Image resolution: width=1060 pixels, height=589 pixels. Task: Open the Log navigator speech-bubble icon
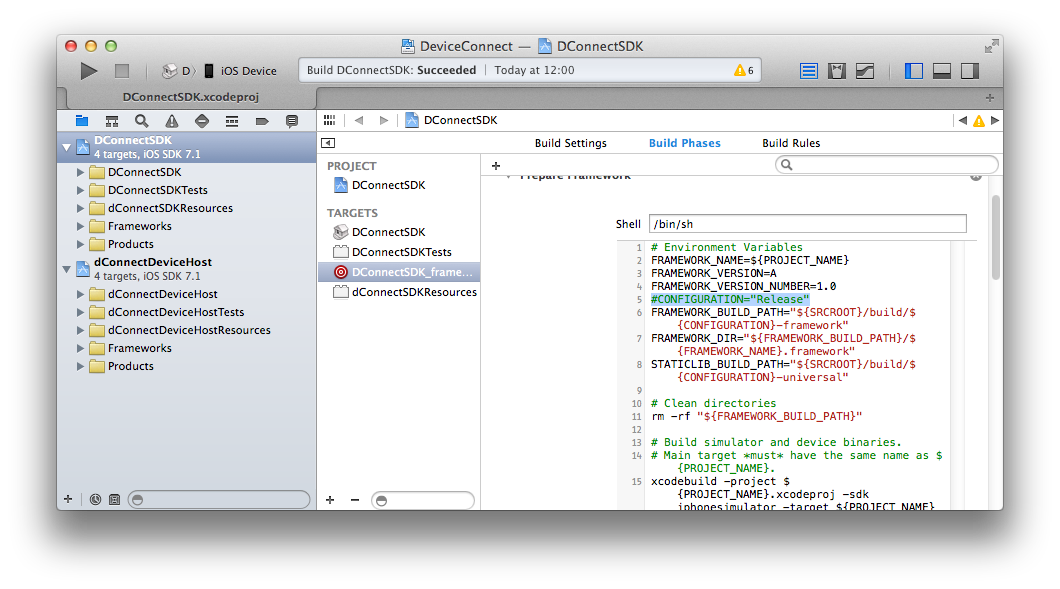(292, 121)
